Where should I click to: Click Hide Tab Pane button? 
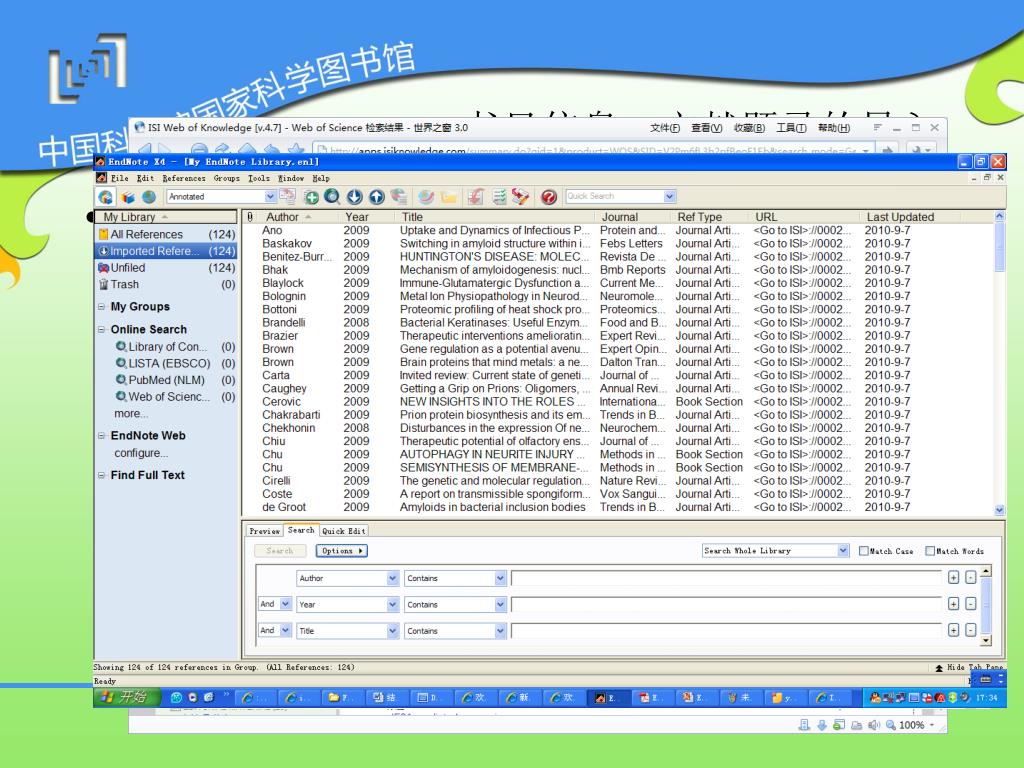point(969,667)
